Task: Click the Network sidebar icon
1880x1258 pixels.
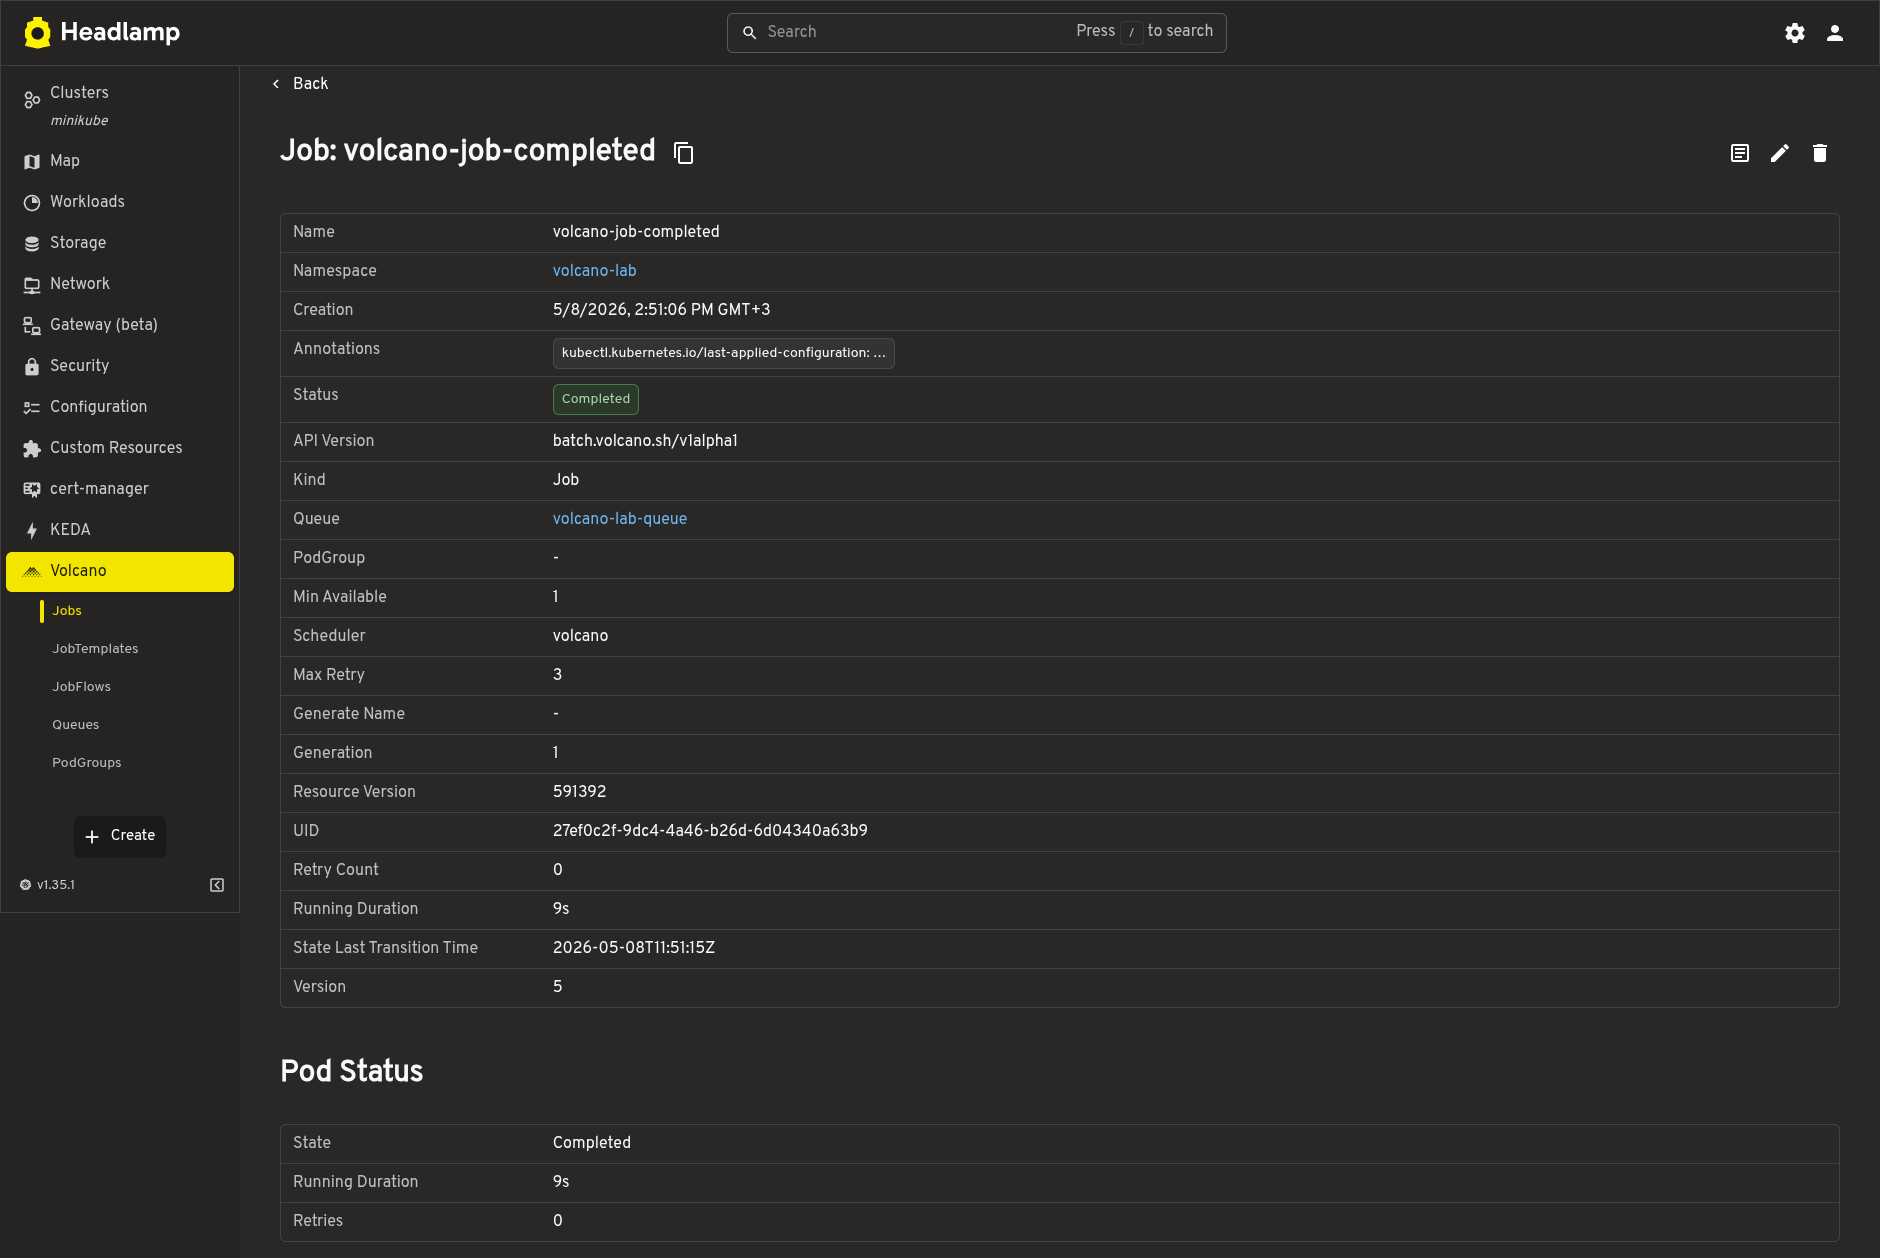Action: coord(32,284)
